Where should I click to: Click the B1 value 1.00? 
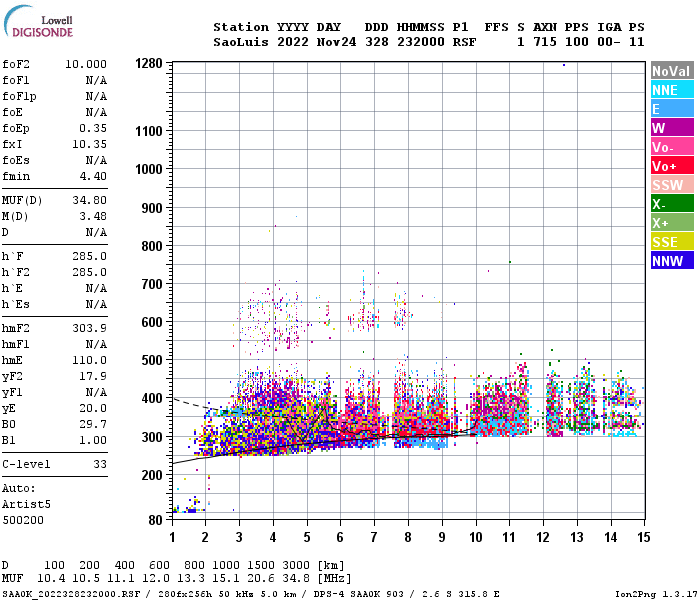pyautogui.click(x=93, y=440)
